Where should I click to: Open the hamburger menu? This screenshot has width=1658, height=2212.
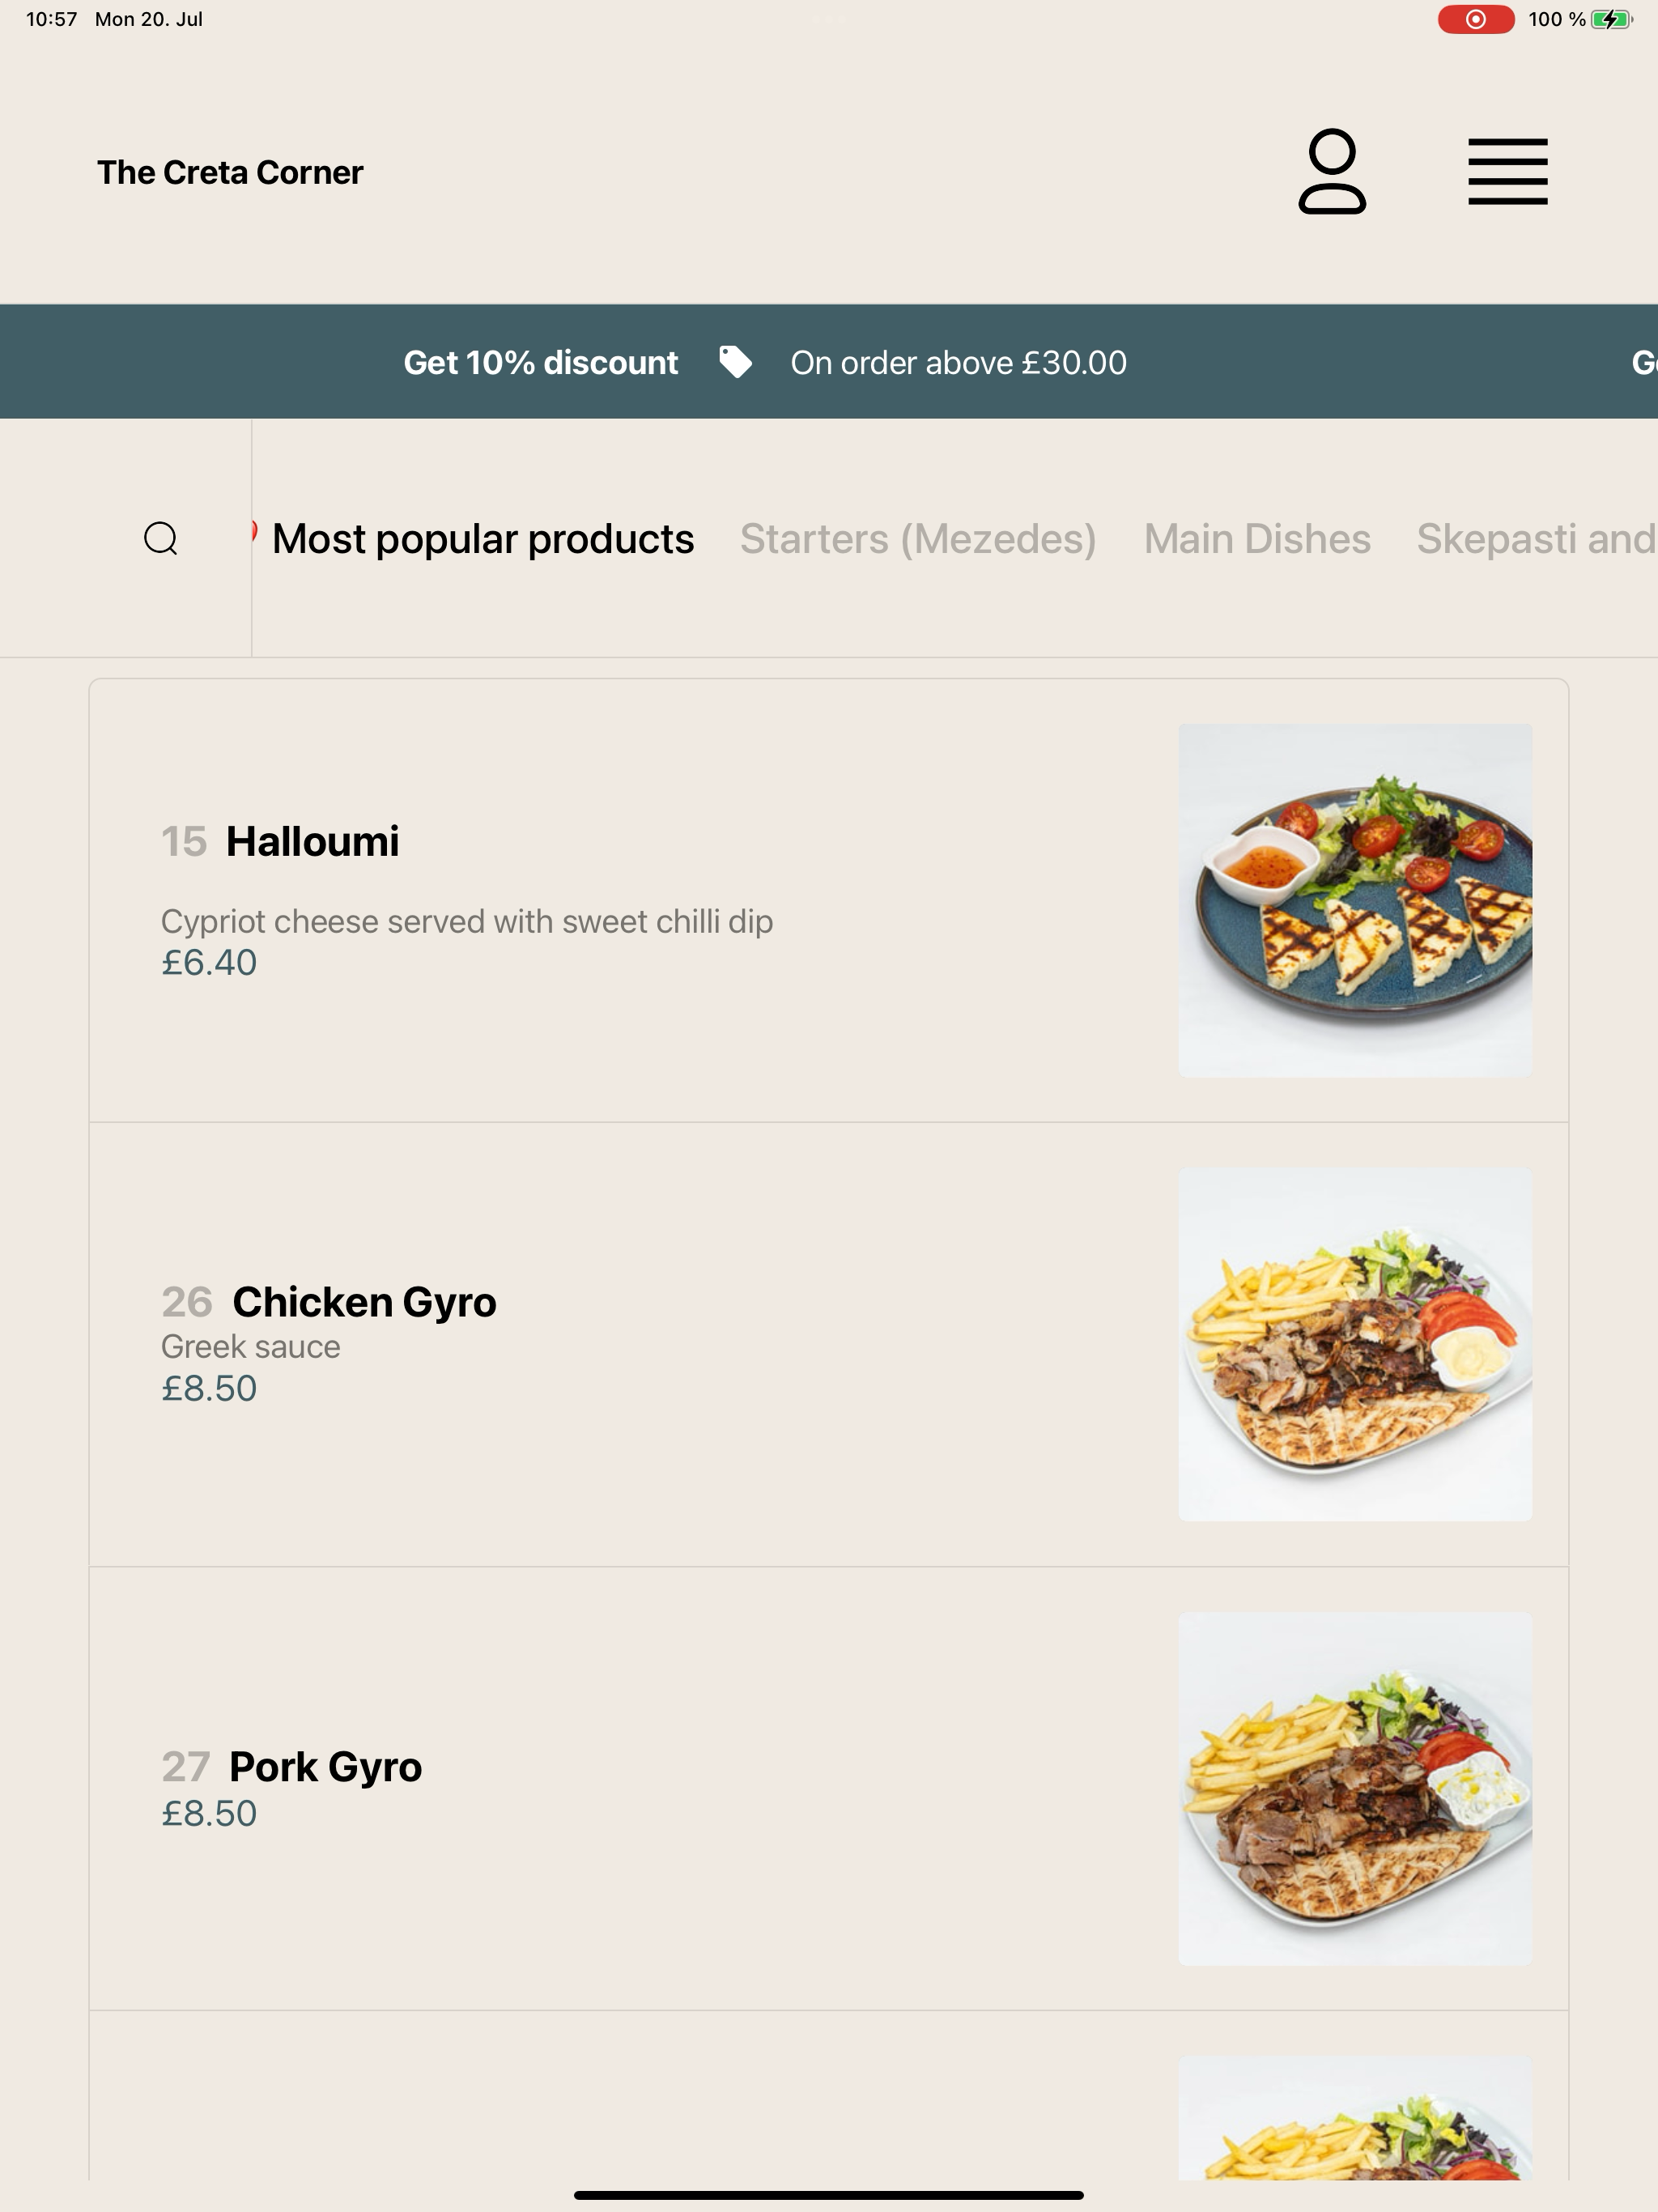point(1507,171)
